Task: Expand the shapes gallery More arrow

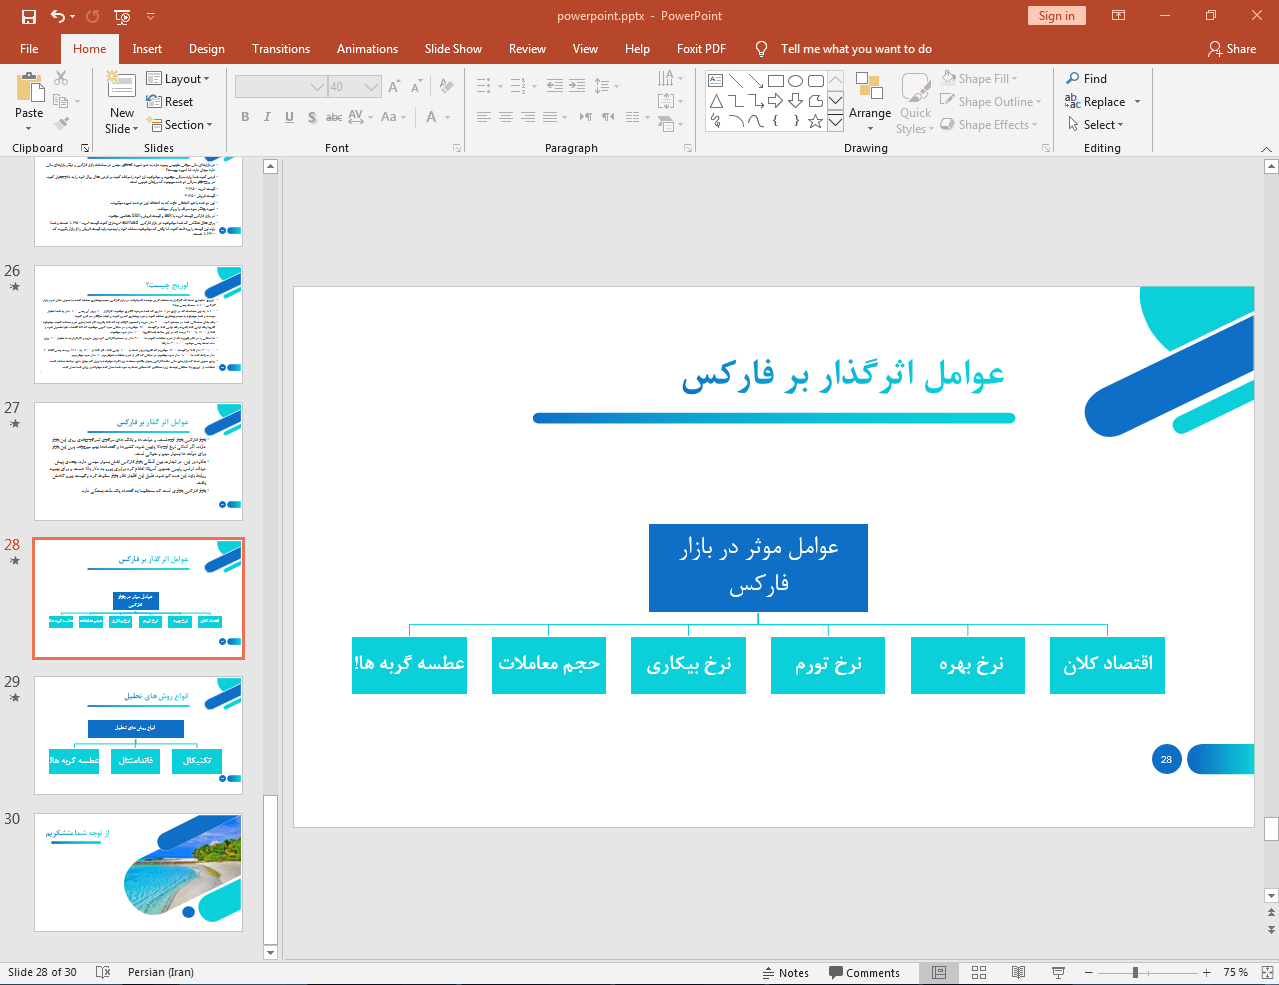Action: 835,122
